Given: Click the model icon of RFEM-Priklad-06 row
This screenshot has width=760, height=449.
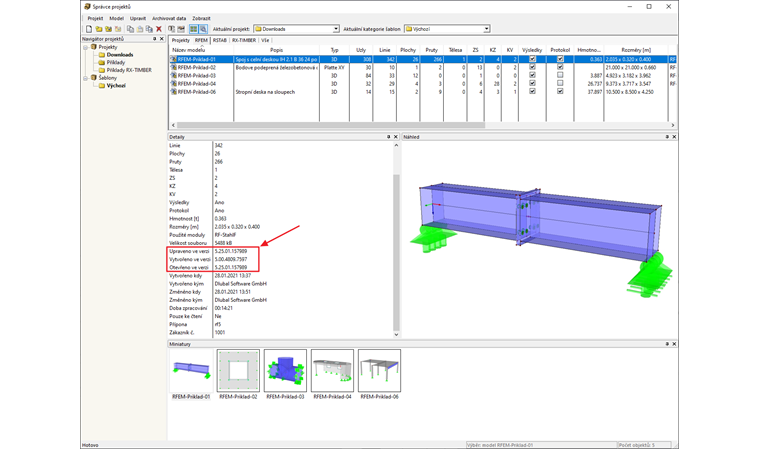Looking at the screenshot, I should tap(173, 92).
